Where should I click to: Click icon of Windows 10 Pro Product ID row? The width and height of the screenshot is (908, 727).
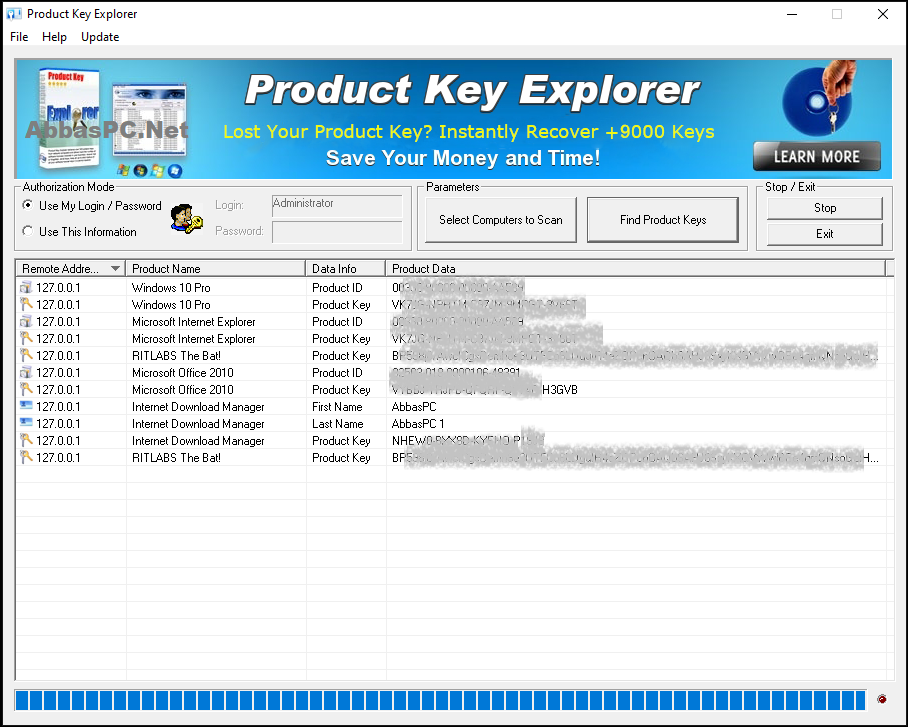(x=26, y=288)
